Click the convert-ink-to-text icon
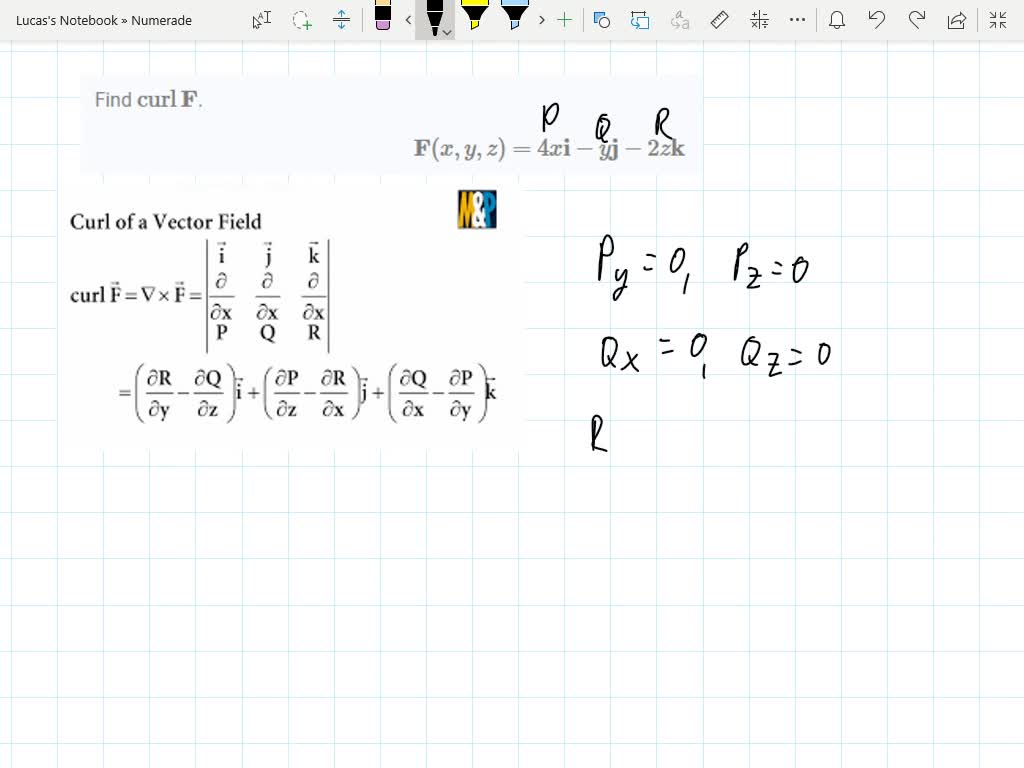This screenshot has height=768, width=1024. click(x=681, y=20)
